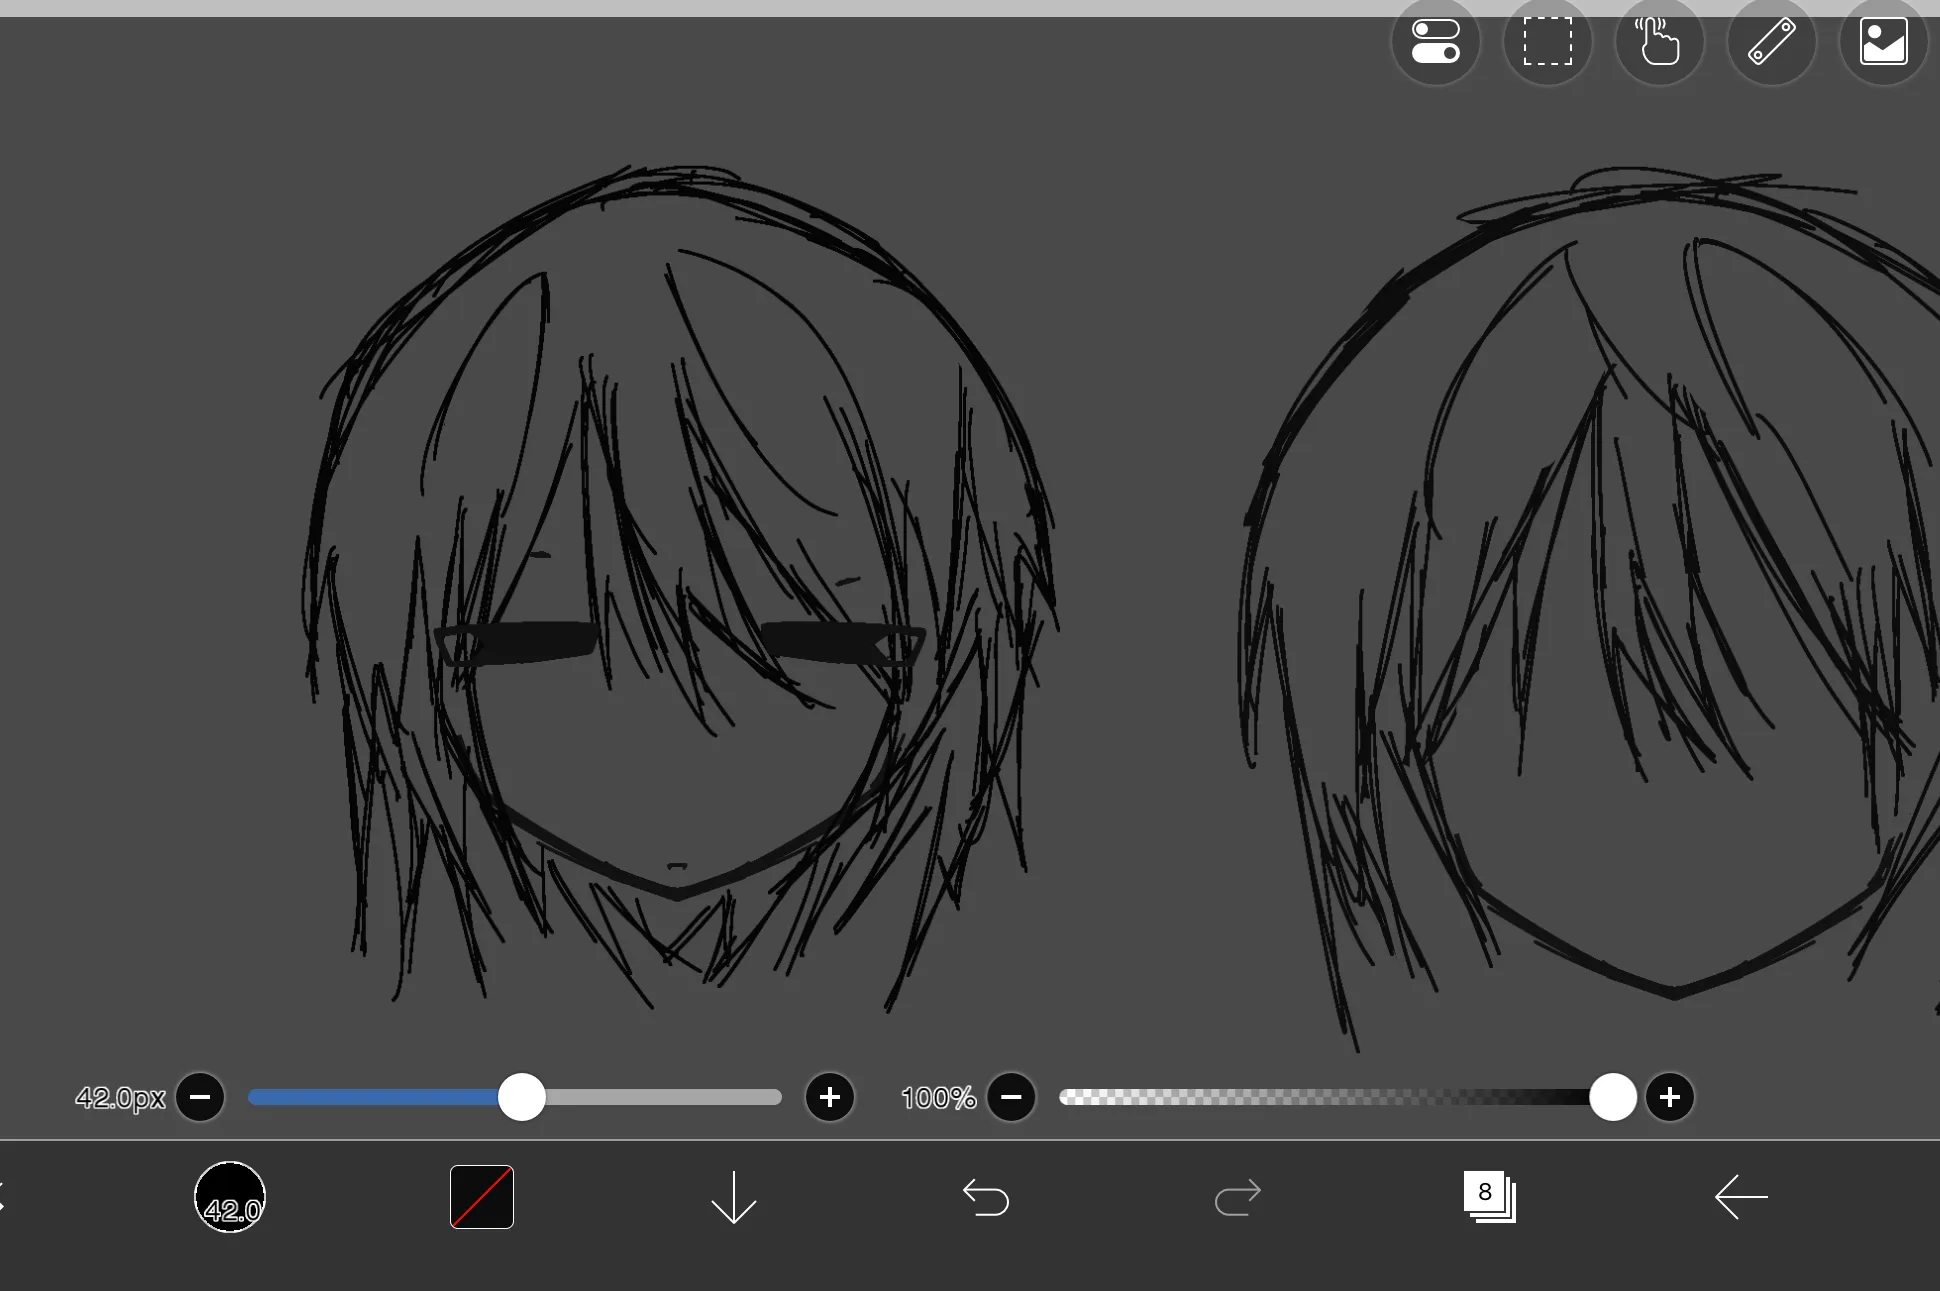
Task: Decrease opacity with minus button
Action: 1011,1097
